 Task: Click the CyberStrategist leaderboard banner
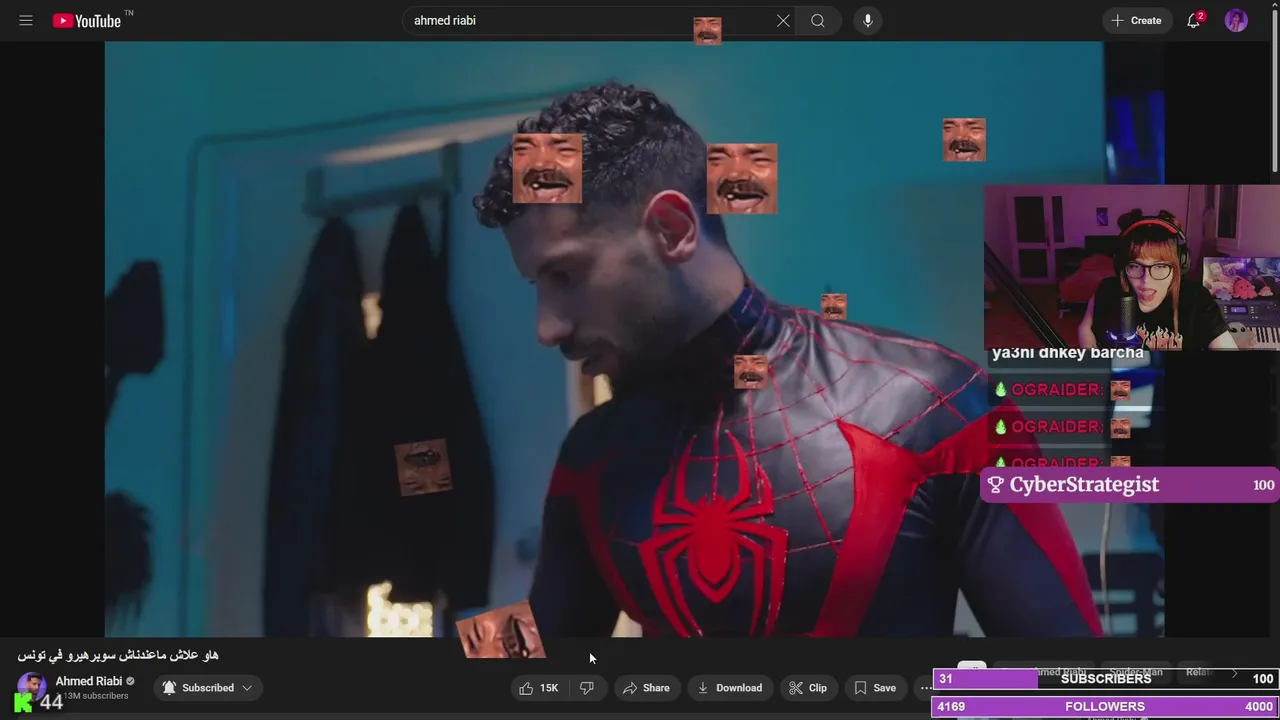coord(1130,484)
